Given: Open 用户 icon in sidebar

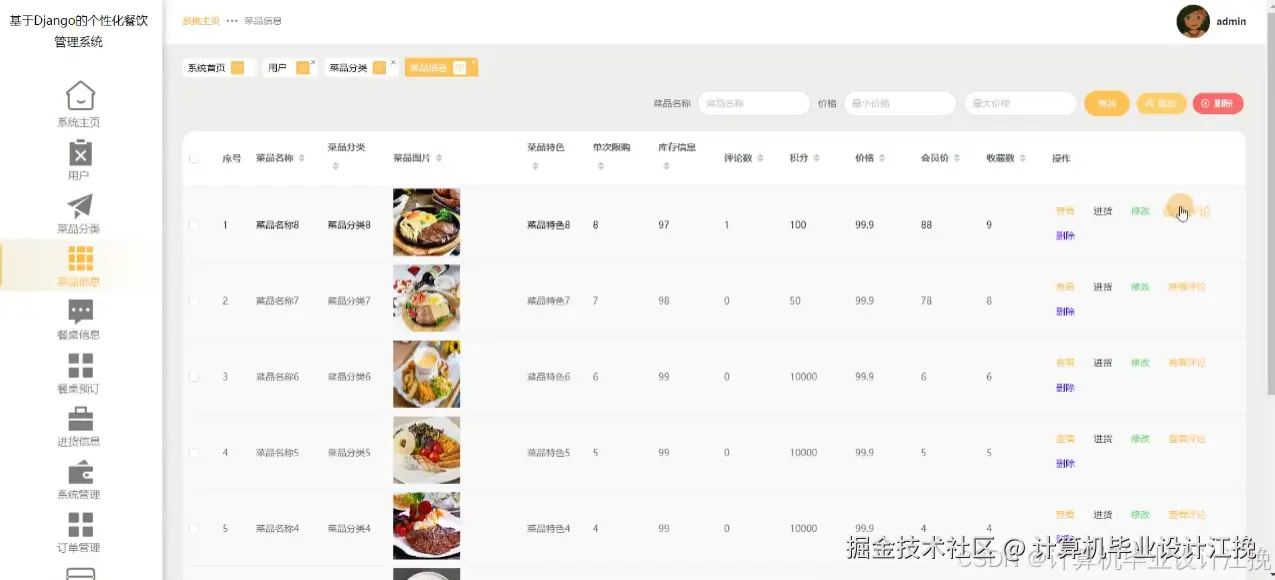Looking at the screenshot, I should (x=80, y=152).
